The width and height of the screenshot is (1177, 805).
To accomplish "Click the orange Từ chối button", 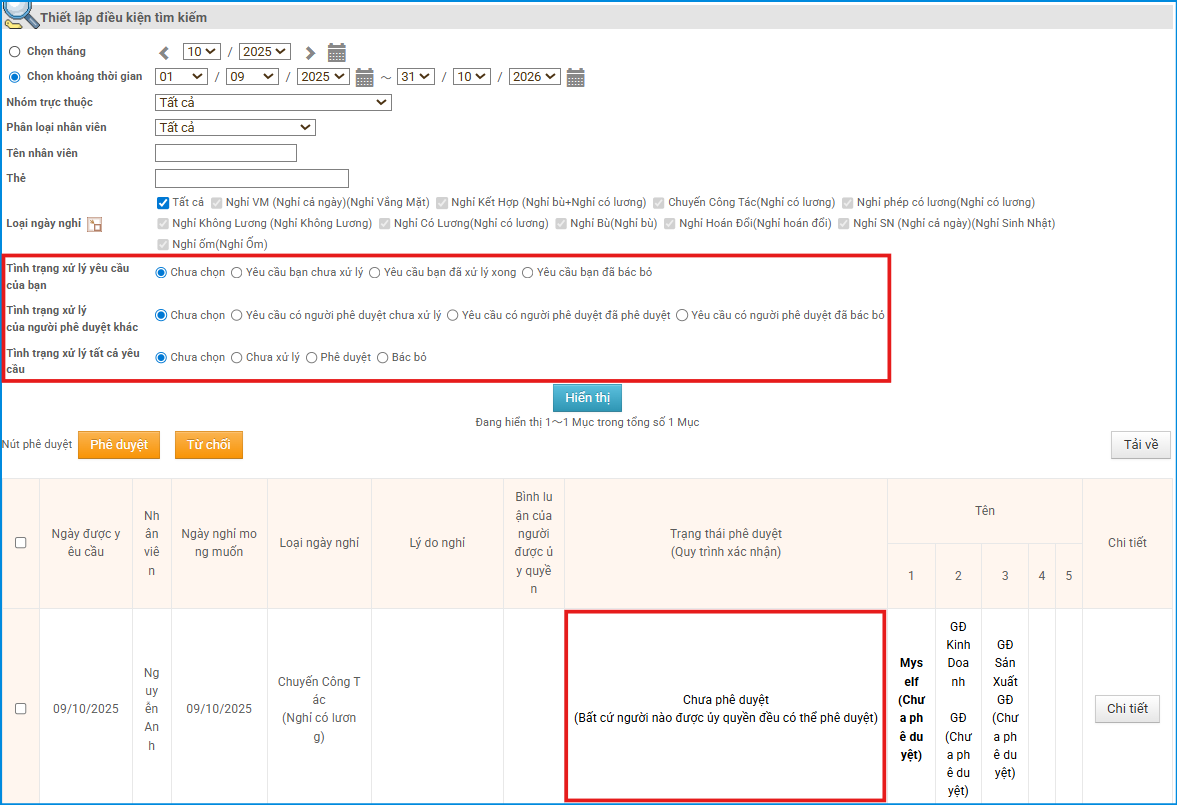I will pos(208,445).
